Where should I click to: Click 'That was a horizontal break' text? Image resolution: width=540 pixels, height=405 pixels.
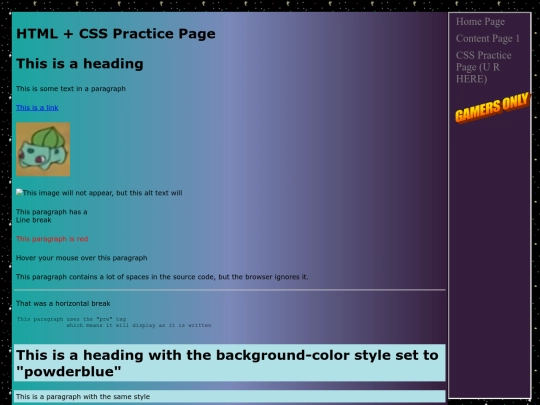[63, 303]
